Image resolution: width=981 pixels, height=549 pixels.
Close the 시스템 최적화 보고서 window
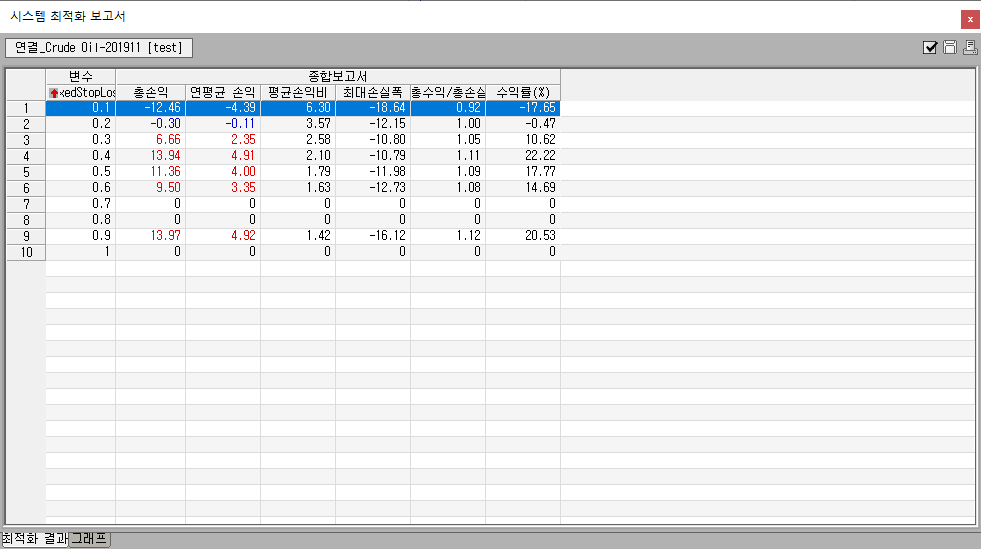(969, 19)
